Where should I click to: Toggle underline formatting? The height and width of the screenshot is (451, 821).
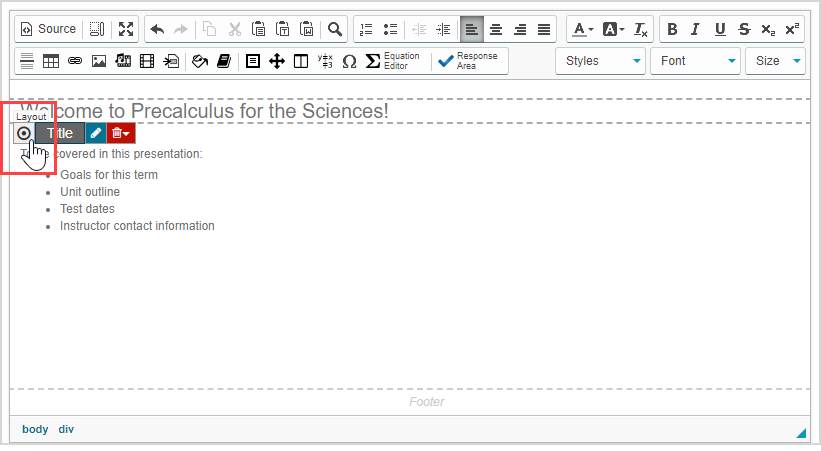(720, 29)
